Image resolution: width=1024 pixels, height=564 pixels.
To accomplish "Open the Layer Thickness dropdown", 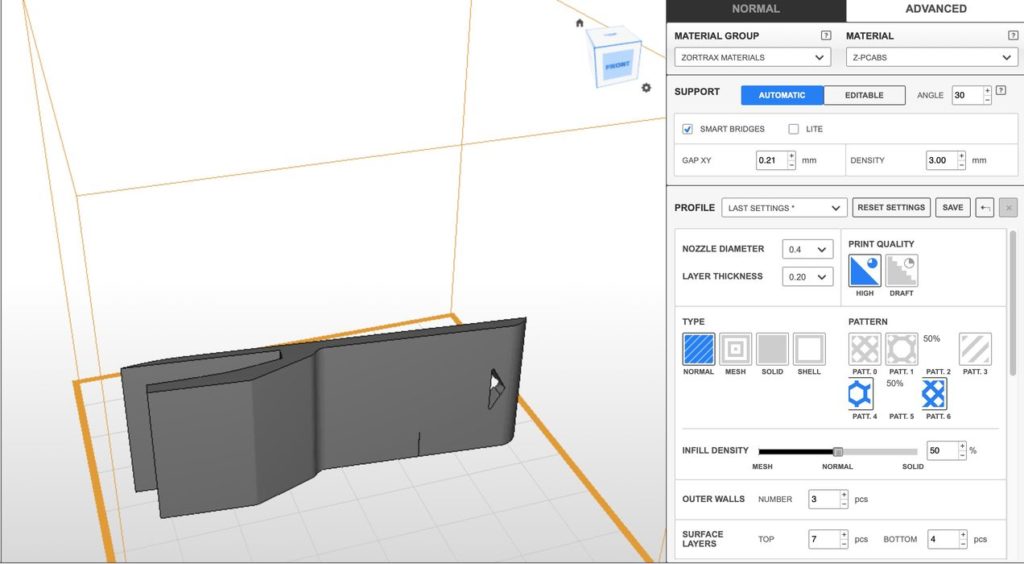I will [x=808, y=277].
